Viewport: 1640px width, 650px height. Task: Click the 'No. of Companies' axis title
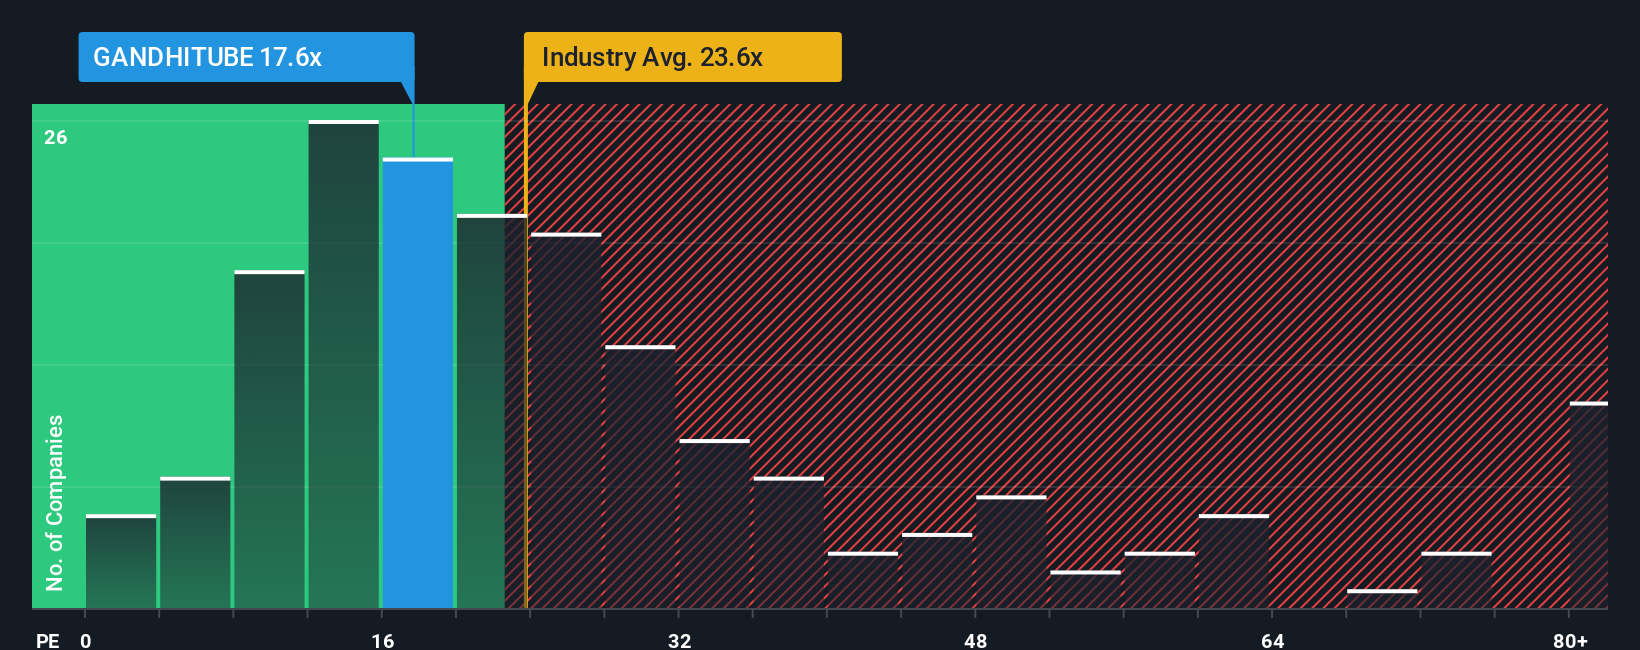click(x=55, y=502)
